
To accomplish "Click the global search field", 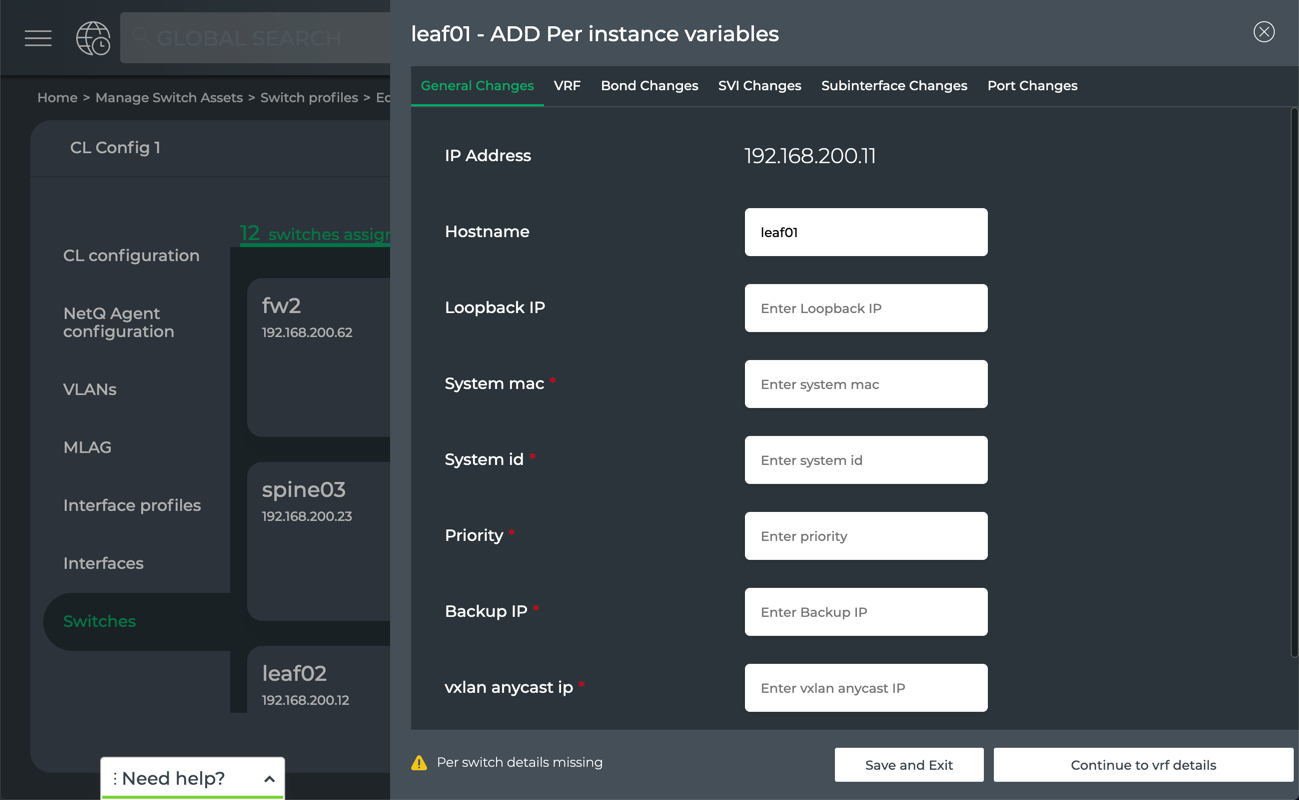I will pyautogui.click(x=260, y=38).
